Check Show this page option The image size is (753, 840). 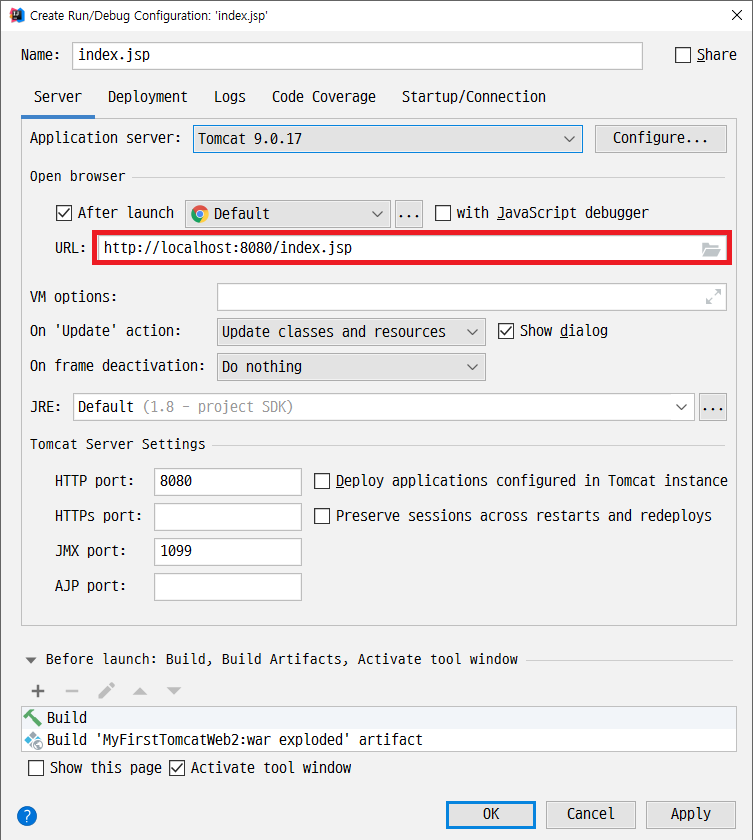point(36,768)
